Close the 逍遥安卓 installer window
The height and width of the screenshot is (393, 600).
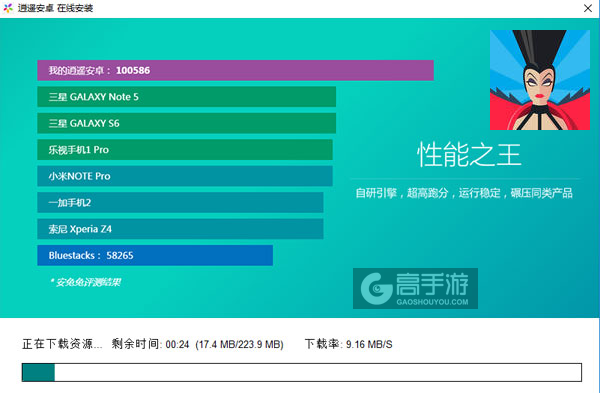(588, 8)
